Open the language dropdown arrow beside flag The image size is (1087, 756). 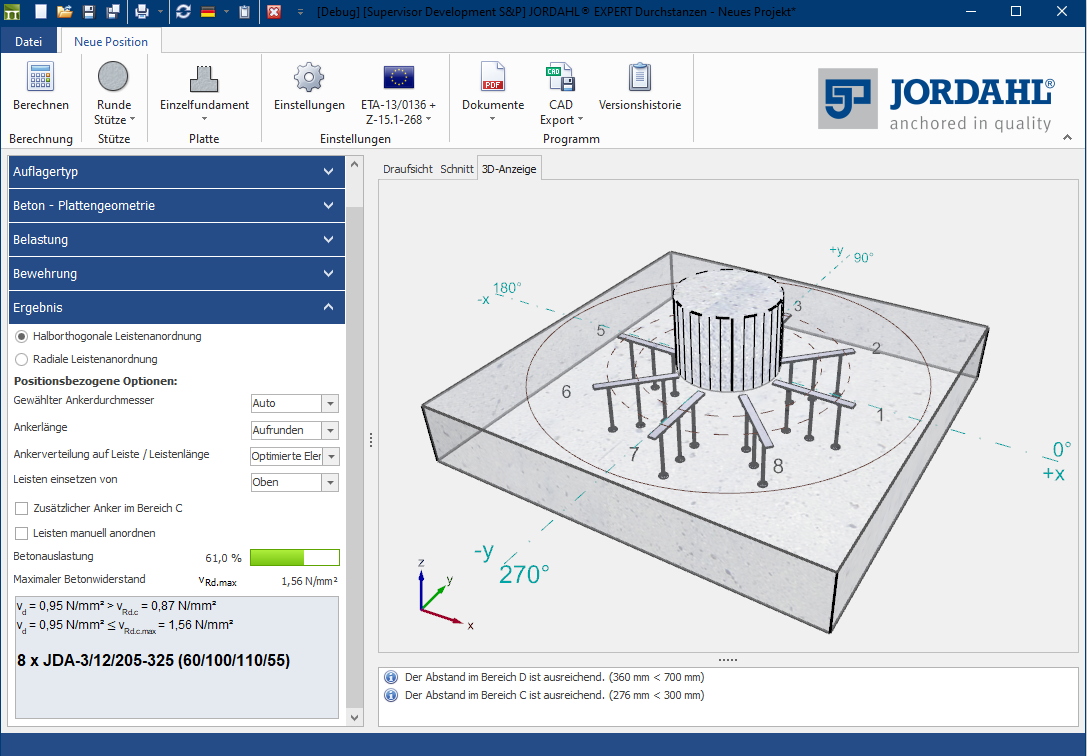pos(226,11)
